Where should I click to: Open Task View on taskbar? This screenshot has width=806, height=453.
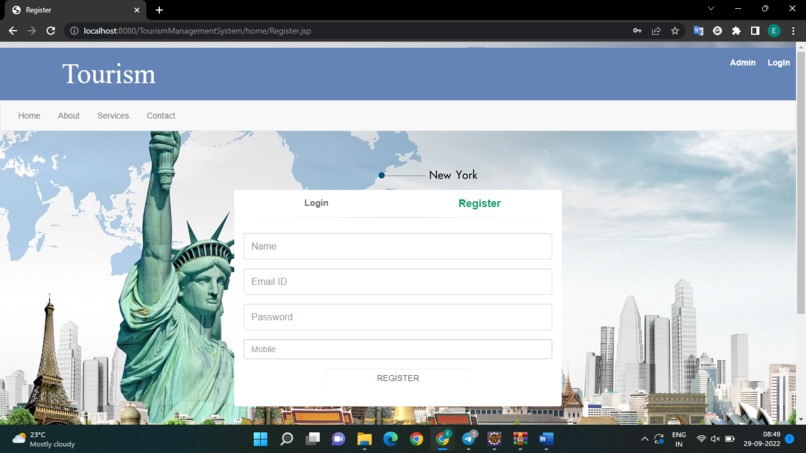click(x=313, y=439)
